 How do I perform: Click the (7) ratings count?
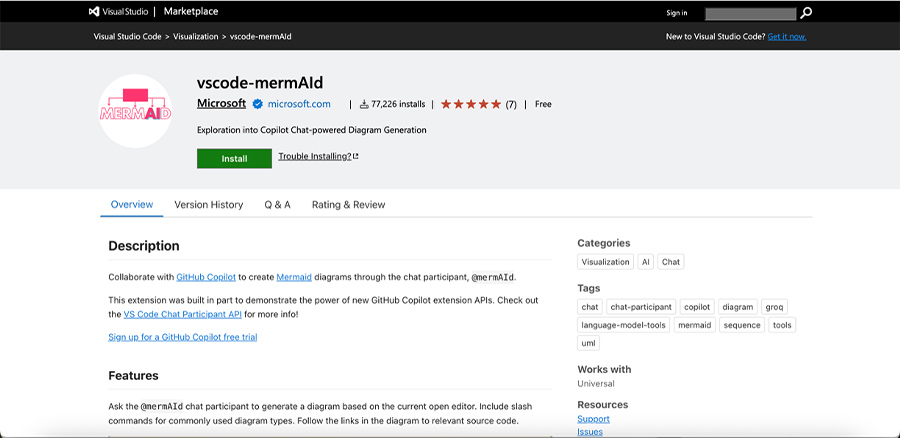(511, 104)
